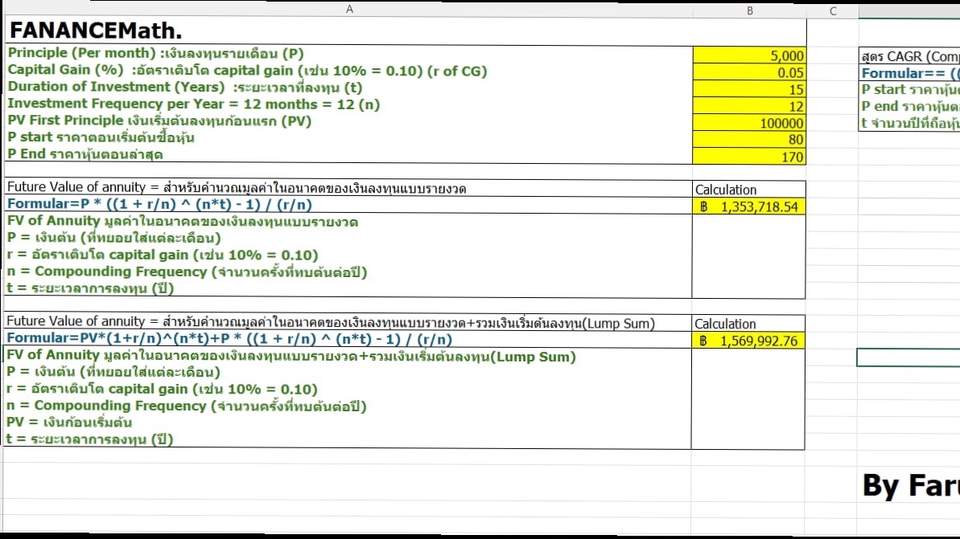960x539 pixels.
Task: Click the CAGR formula title cell
Action: [x=909, y=57]
